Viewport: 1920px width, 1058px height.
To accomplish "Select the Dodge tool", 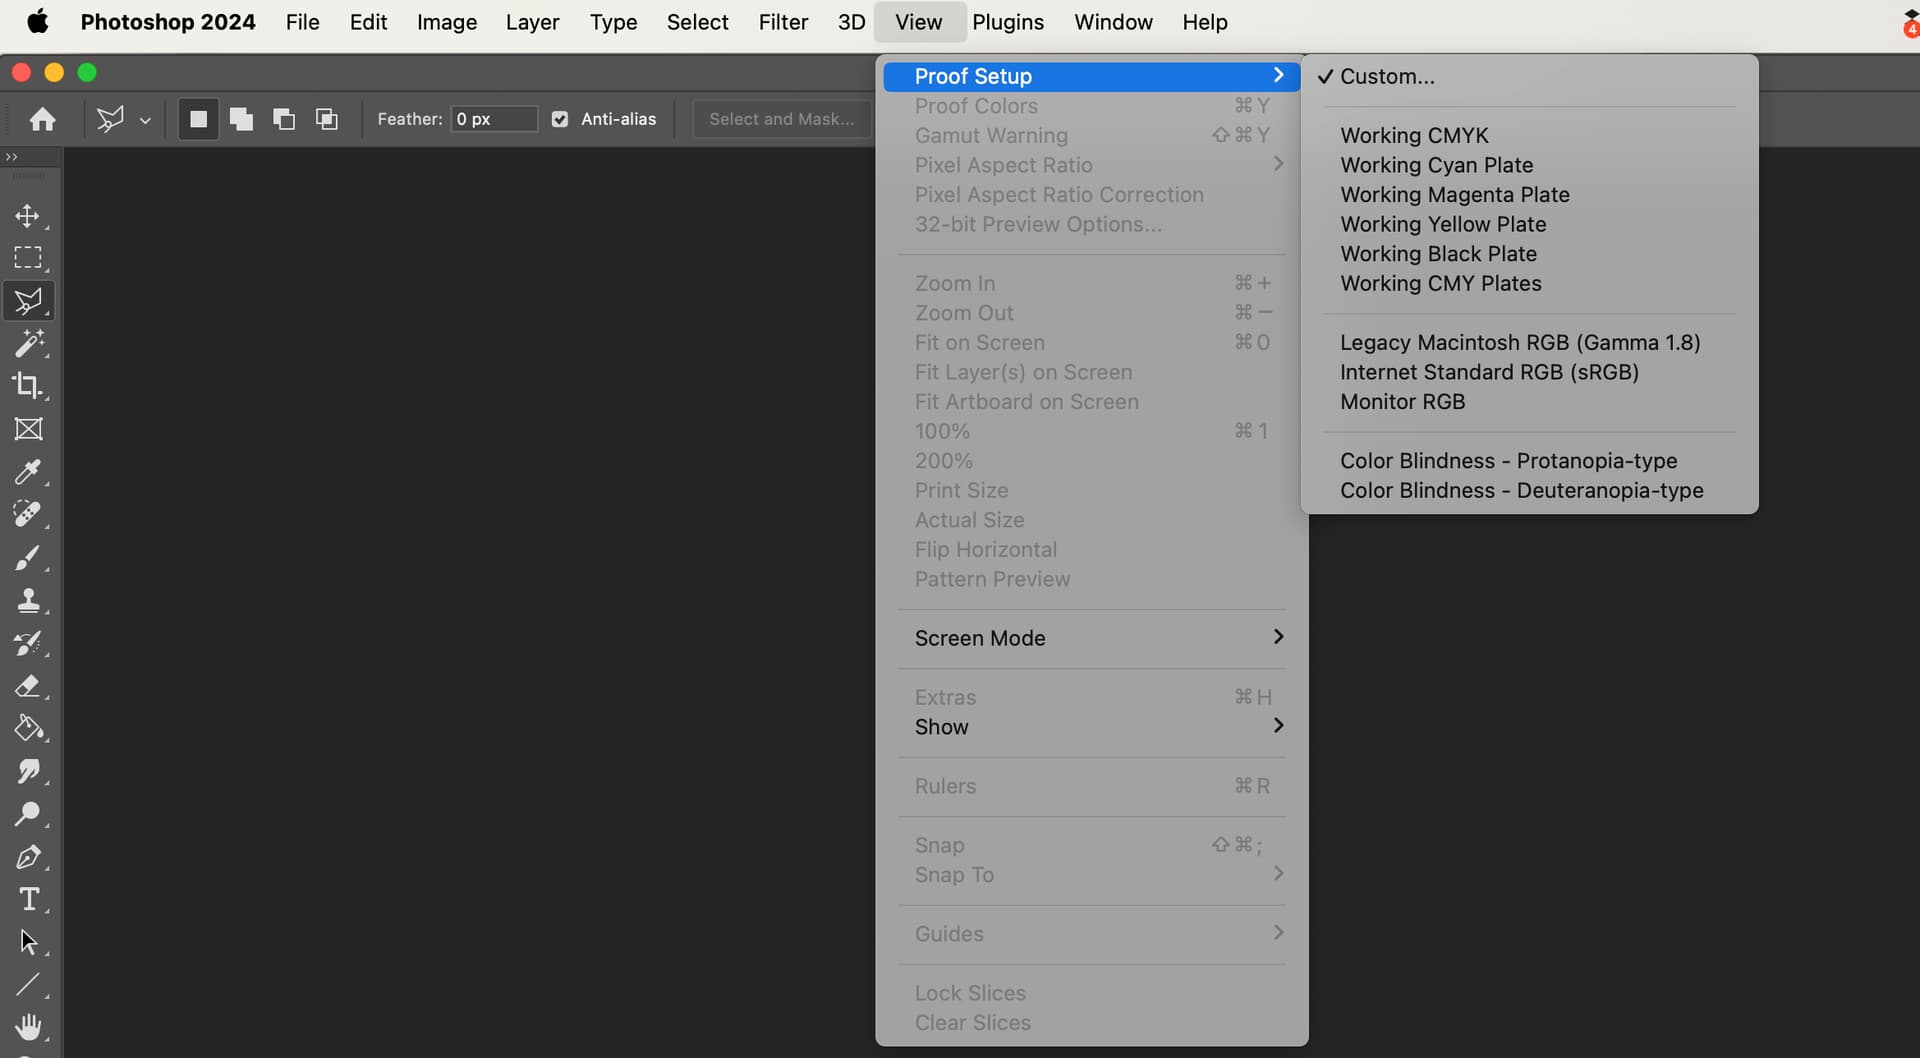I will (x=28, y=814).
